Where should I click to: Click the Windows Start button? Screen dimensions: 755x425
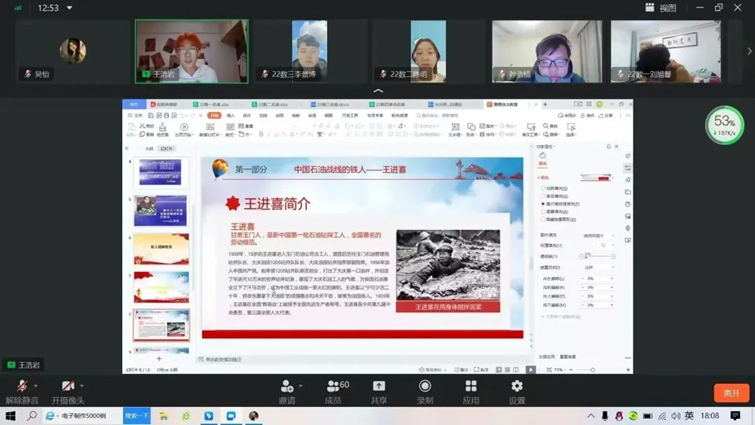click(11, 416)
